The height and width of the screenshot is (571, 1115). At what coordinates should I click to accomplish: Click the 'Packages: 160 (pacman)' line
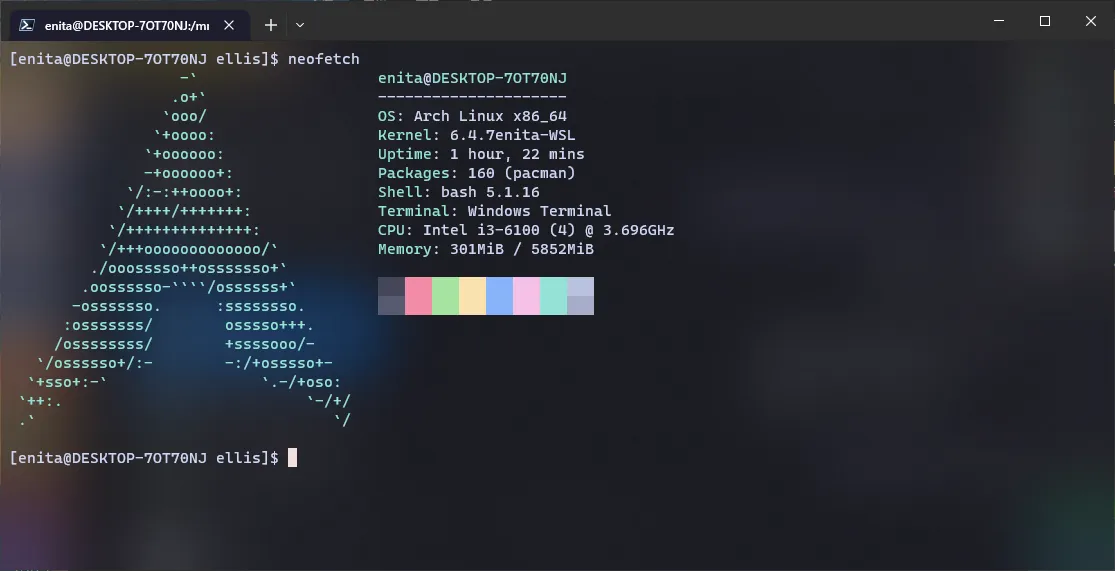(x=476, y=173)
